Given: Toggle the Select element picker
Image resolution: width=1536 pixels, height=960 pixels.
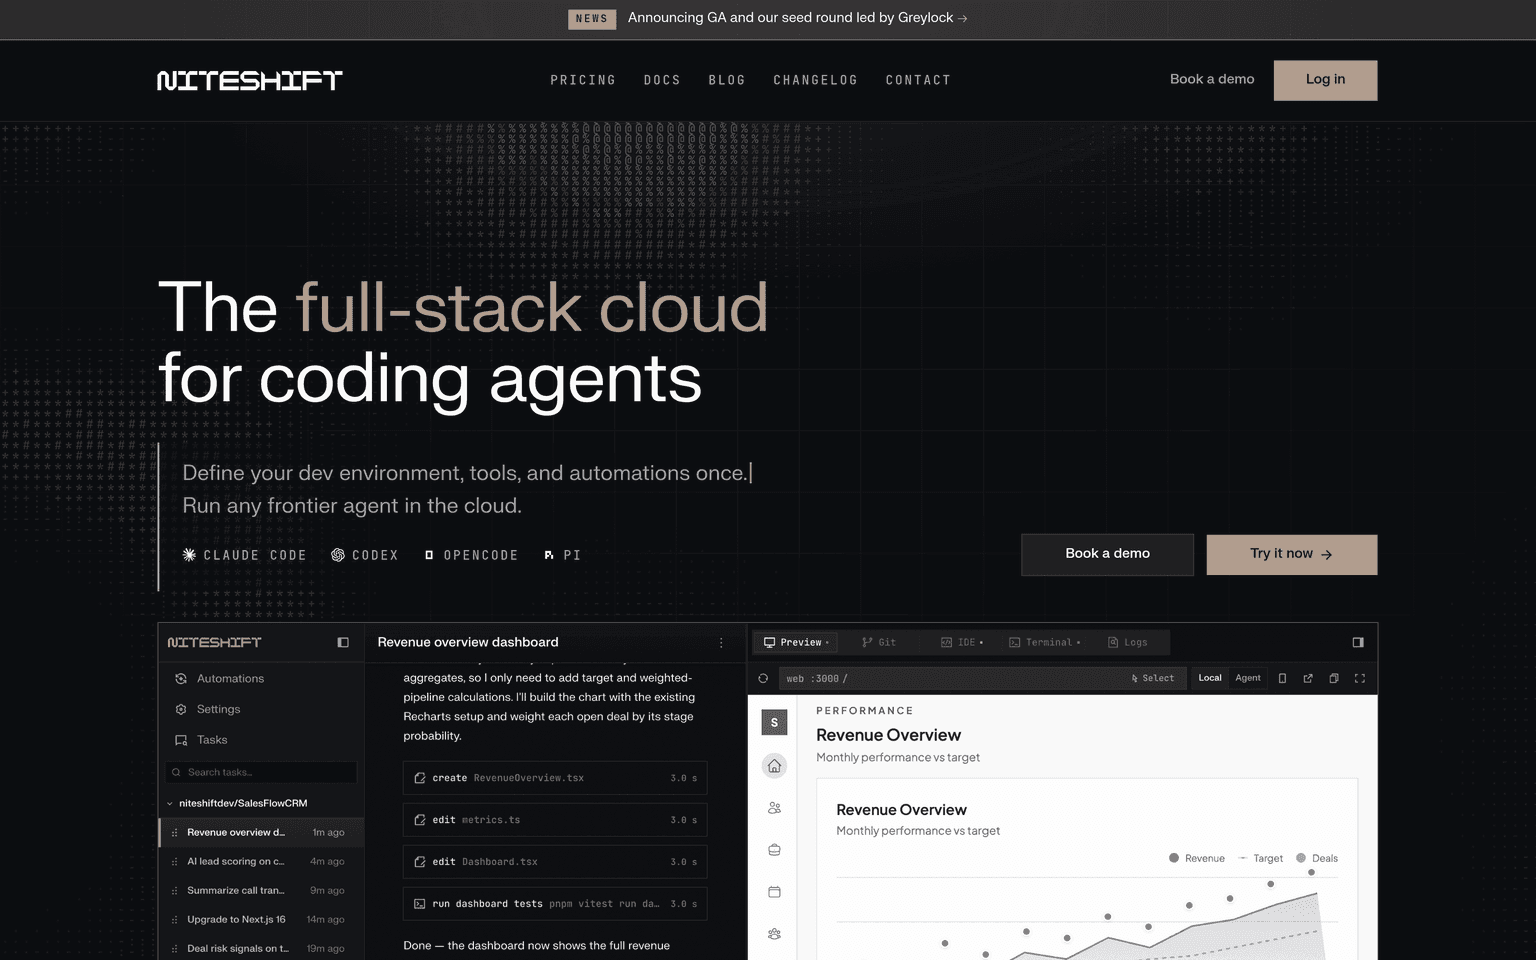Looking at the screenshot, I should [x=1153, y=678].
